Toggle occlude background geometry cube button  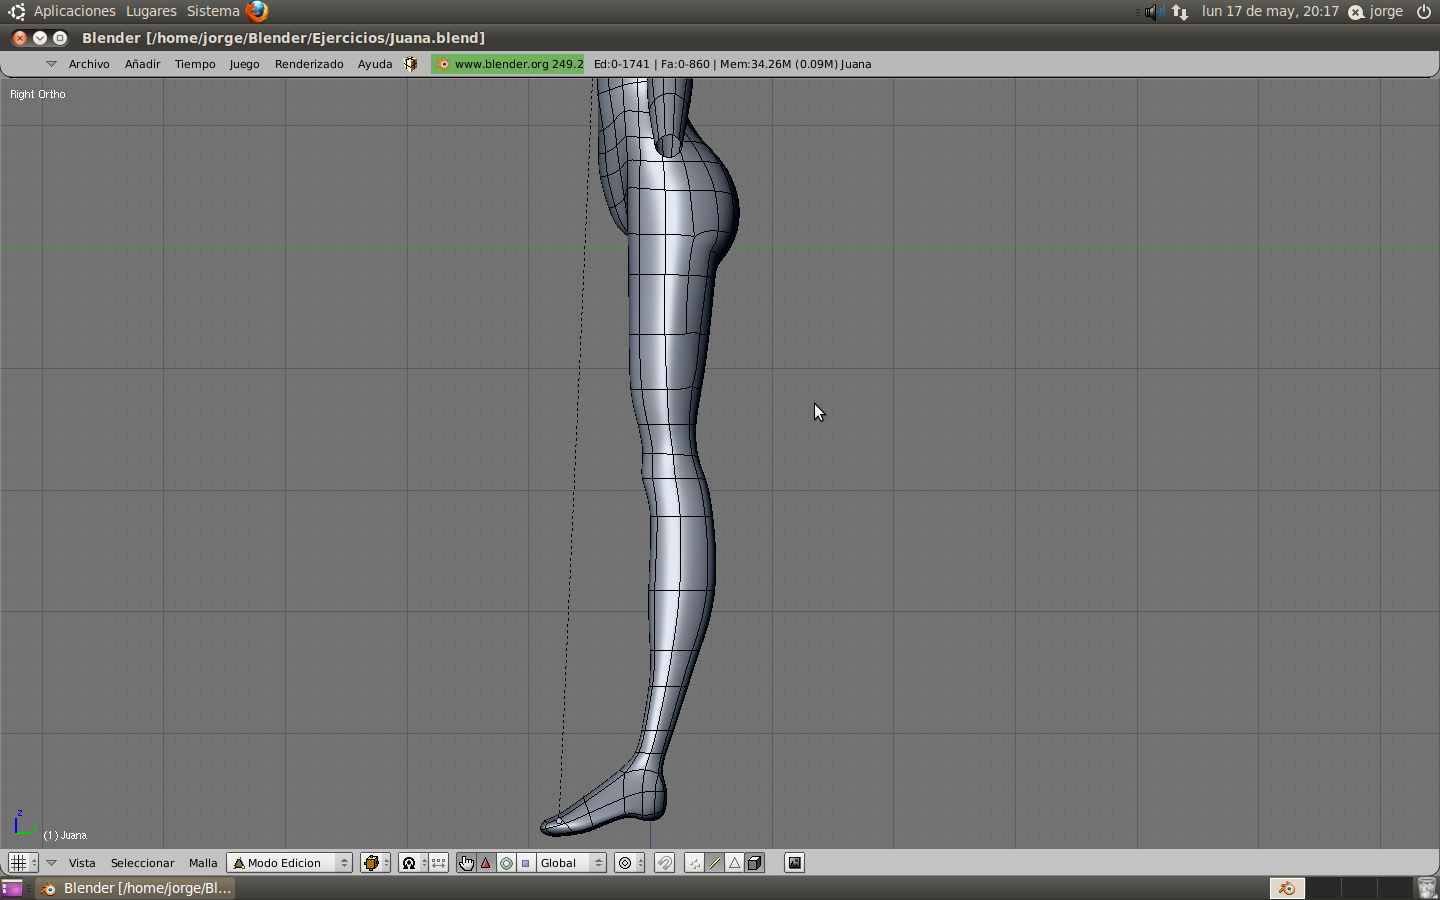point(755,863)
